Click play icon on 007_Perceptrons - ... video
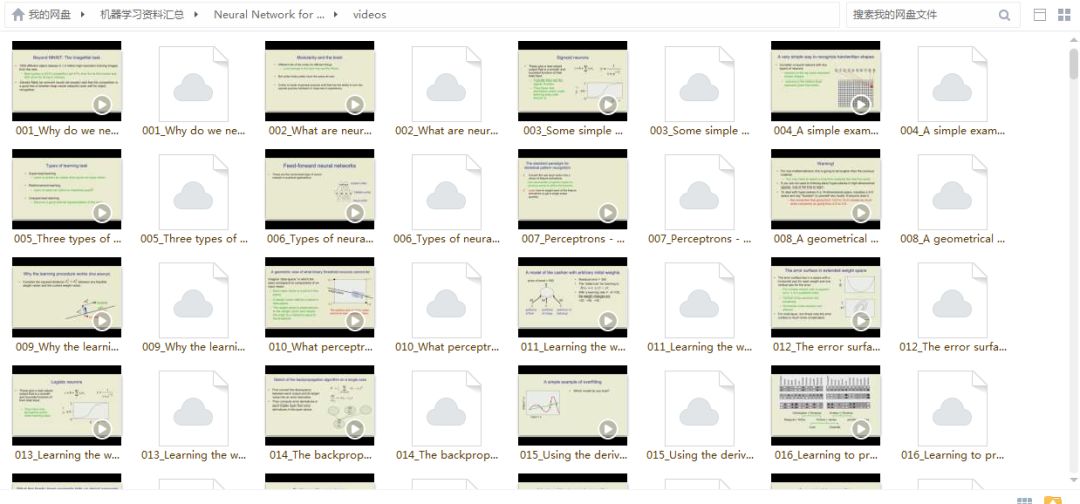This screenshot has width=1080, height=504. click(608, 213)
